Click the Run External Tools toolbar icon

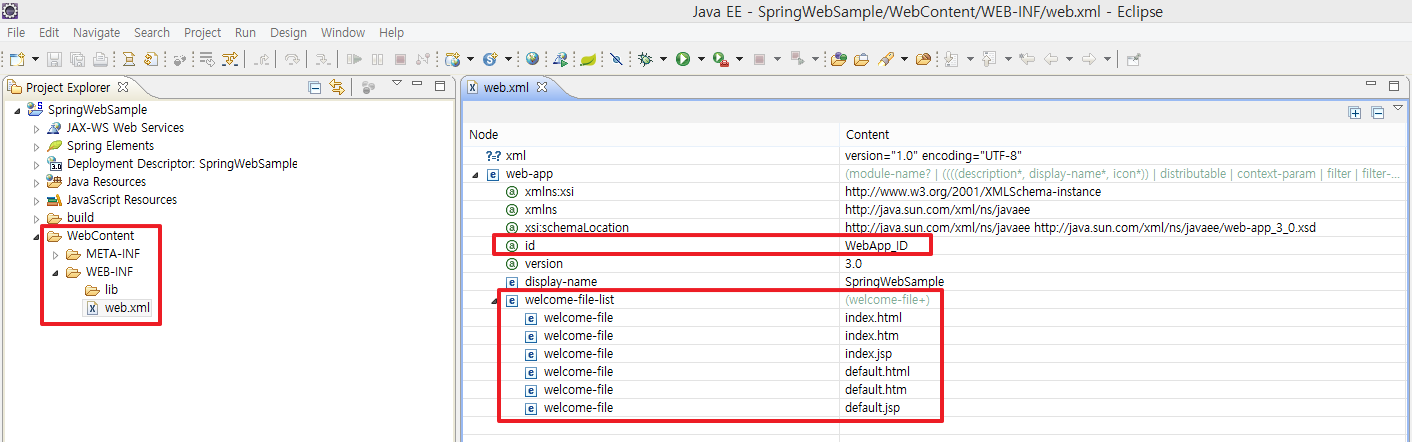point(720,59)
